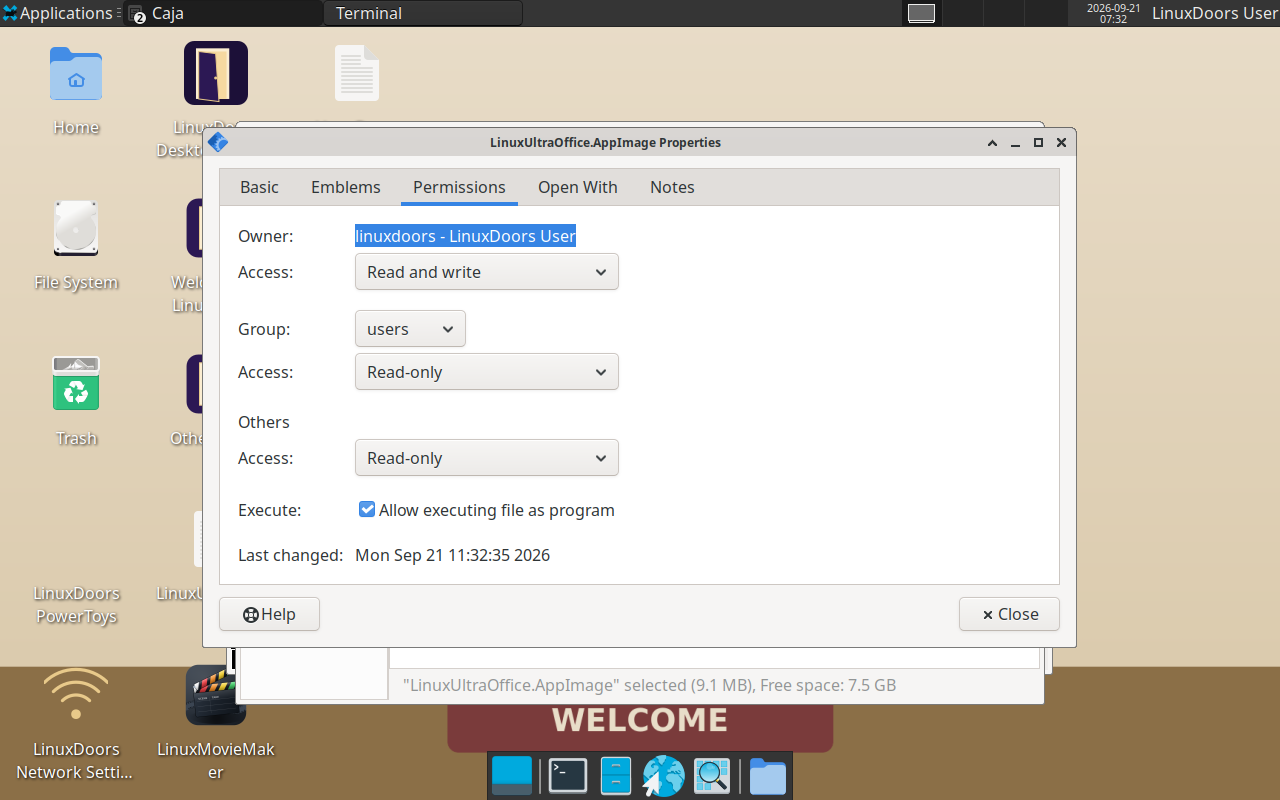This screenshot has height=800, width=1280.
Task: Open the magnifier search dock icon
Action: click(x=713, y=776)
